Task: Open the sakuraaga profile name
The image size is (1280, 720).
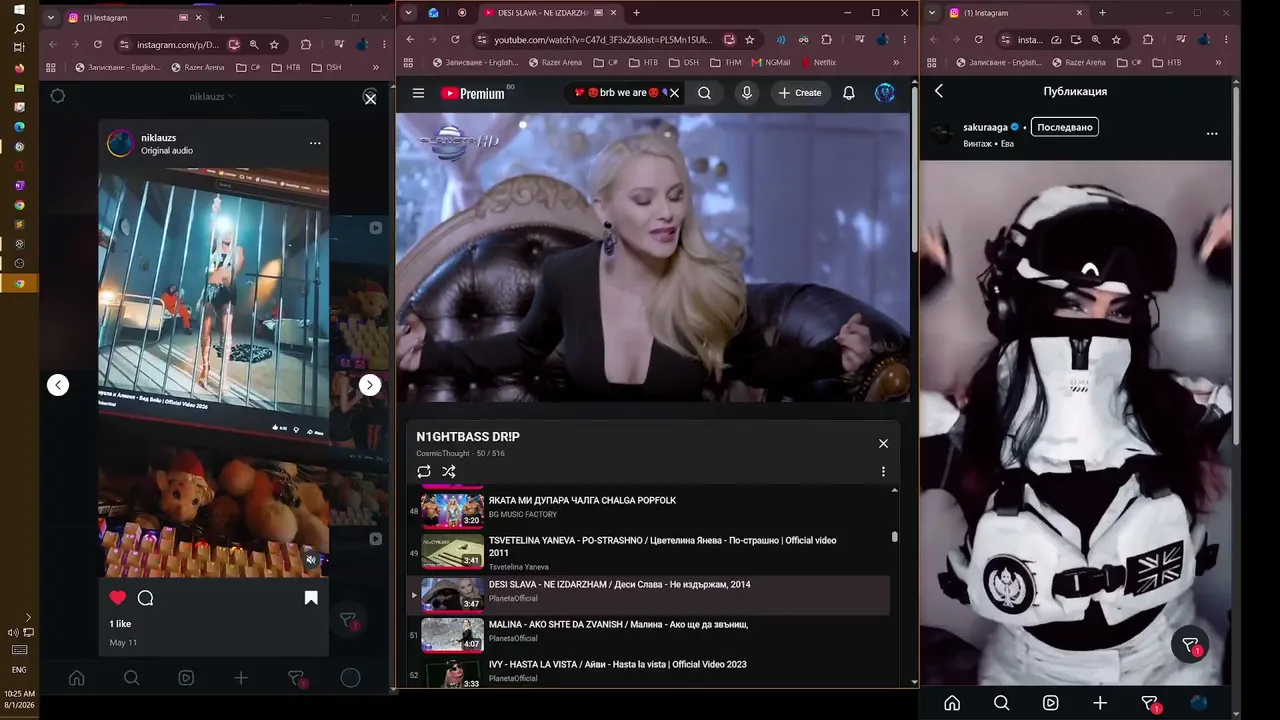Action: click(x=985, y=128)
